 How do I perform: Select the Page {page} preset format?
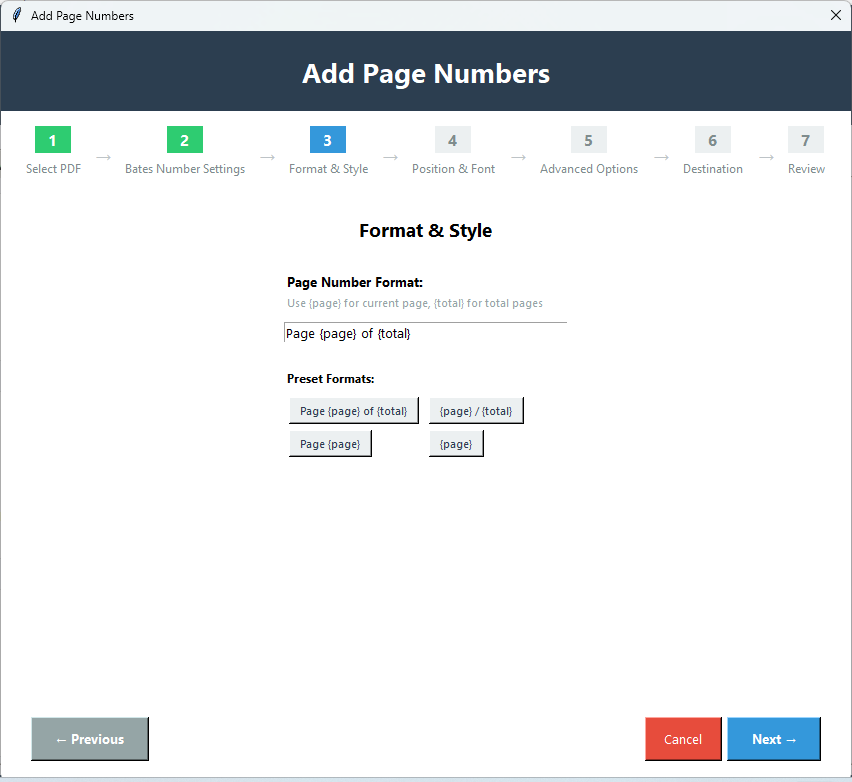coord(330,443)
